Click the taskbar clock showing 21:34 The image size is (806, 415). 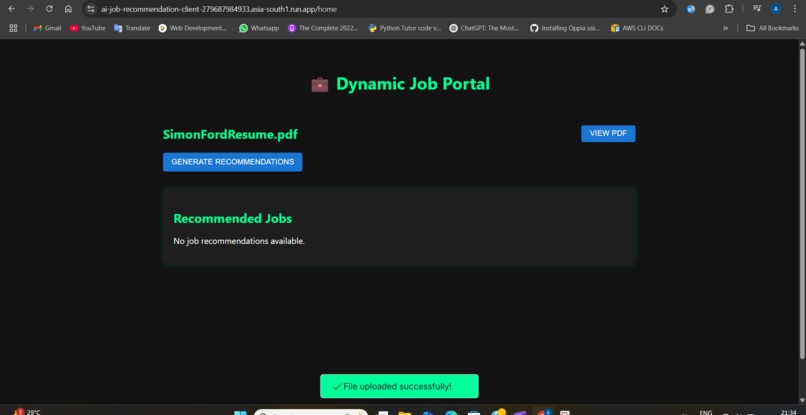coord(789,412)
